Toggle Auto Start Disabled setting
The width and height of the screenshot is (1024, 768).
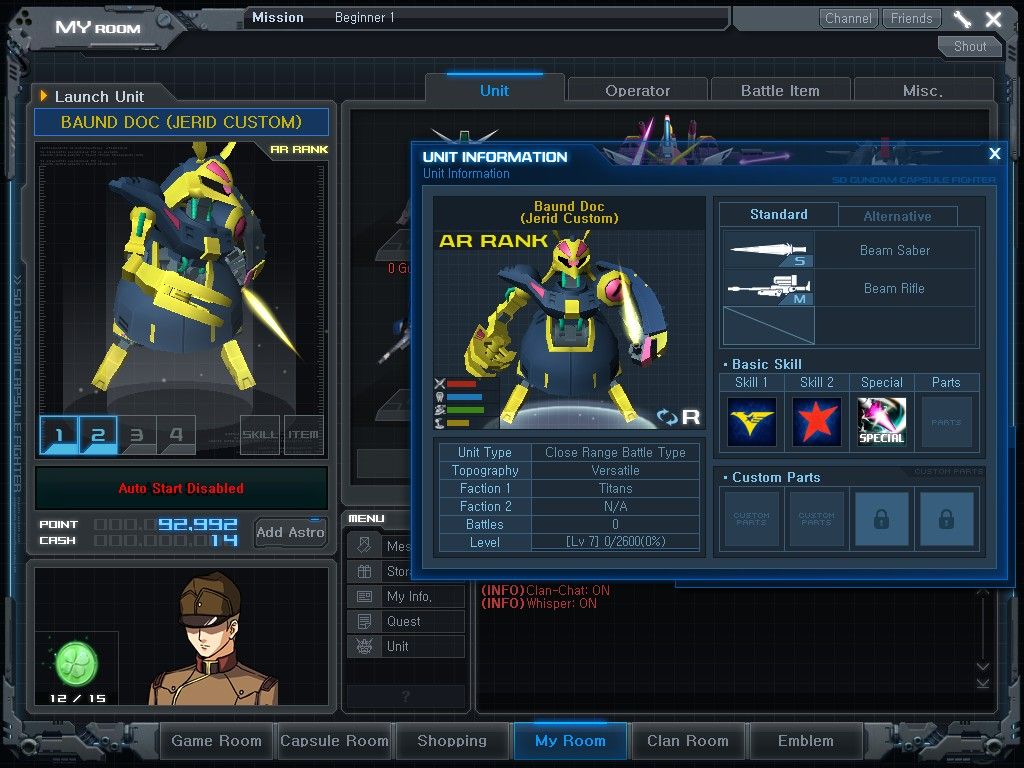click(x=181, y=488)
